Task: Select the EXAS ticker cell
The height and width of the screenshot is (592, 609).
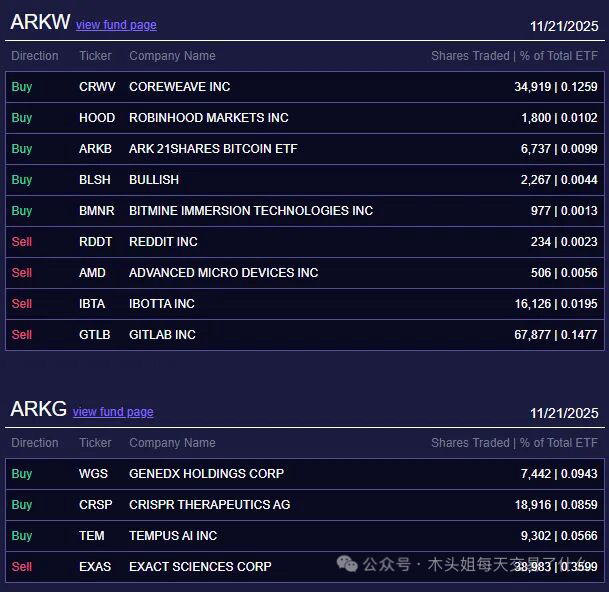Action: pyautogui.click(x=95, y=567)
